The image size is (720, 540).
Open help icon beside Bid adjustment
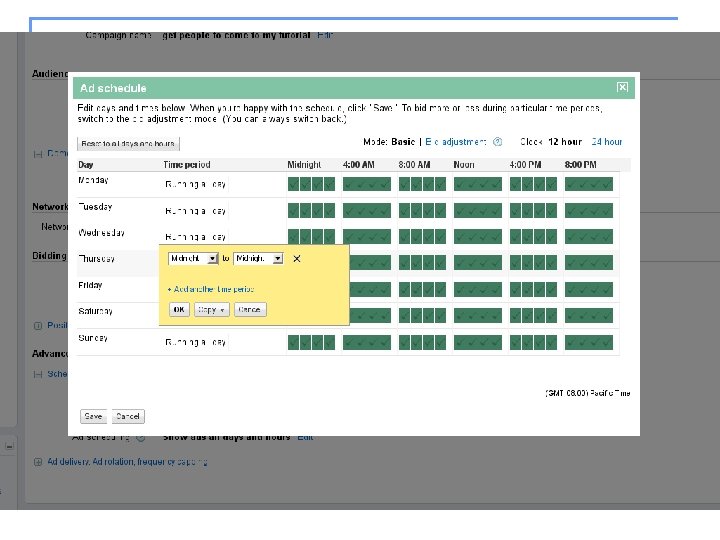coord(497,142)
